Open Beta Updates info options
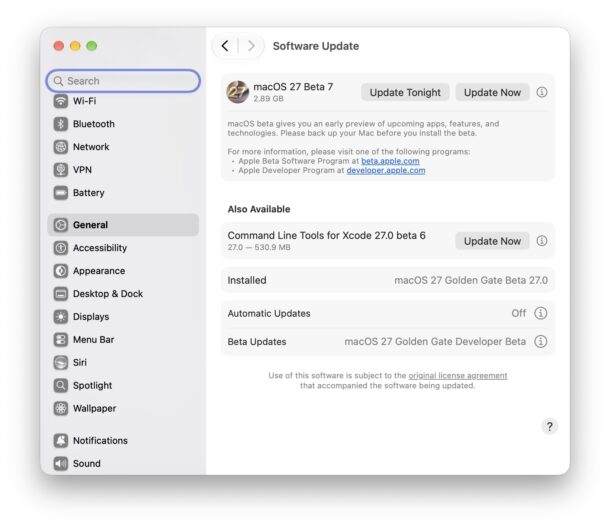The image size is (610, 528). click(540, 342)
